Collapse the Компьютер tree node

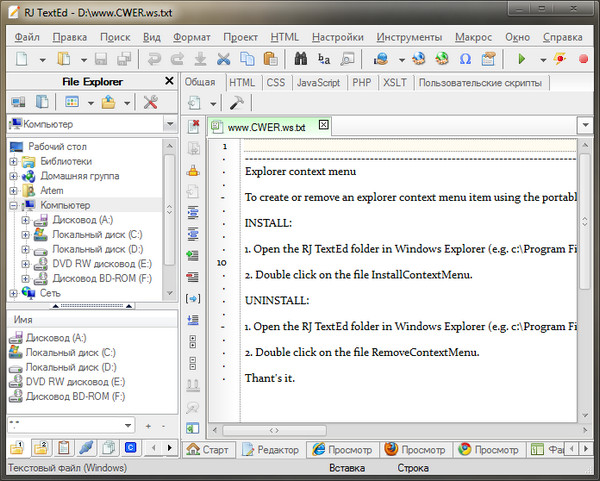13,205
